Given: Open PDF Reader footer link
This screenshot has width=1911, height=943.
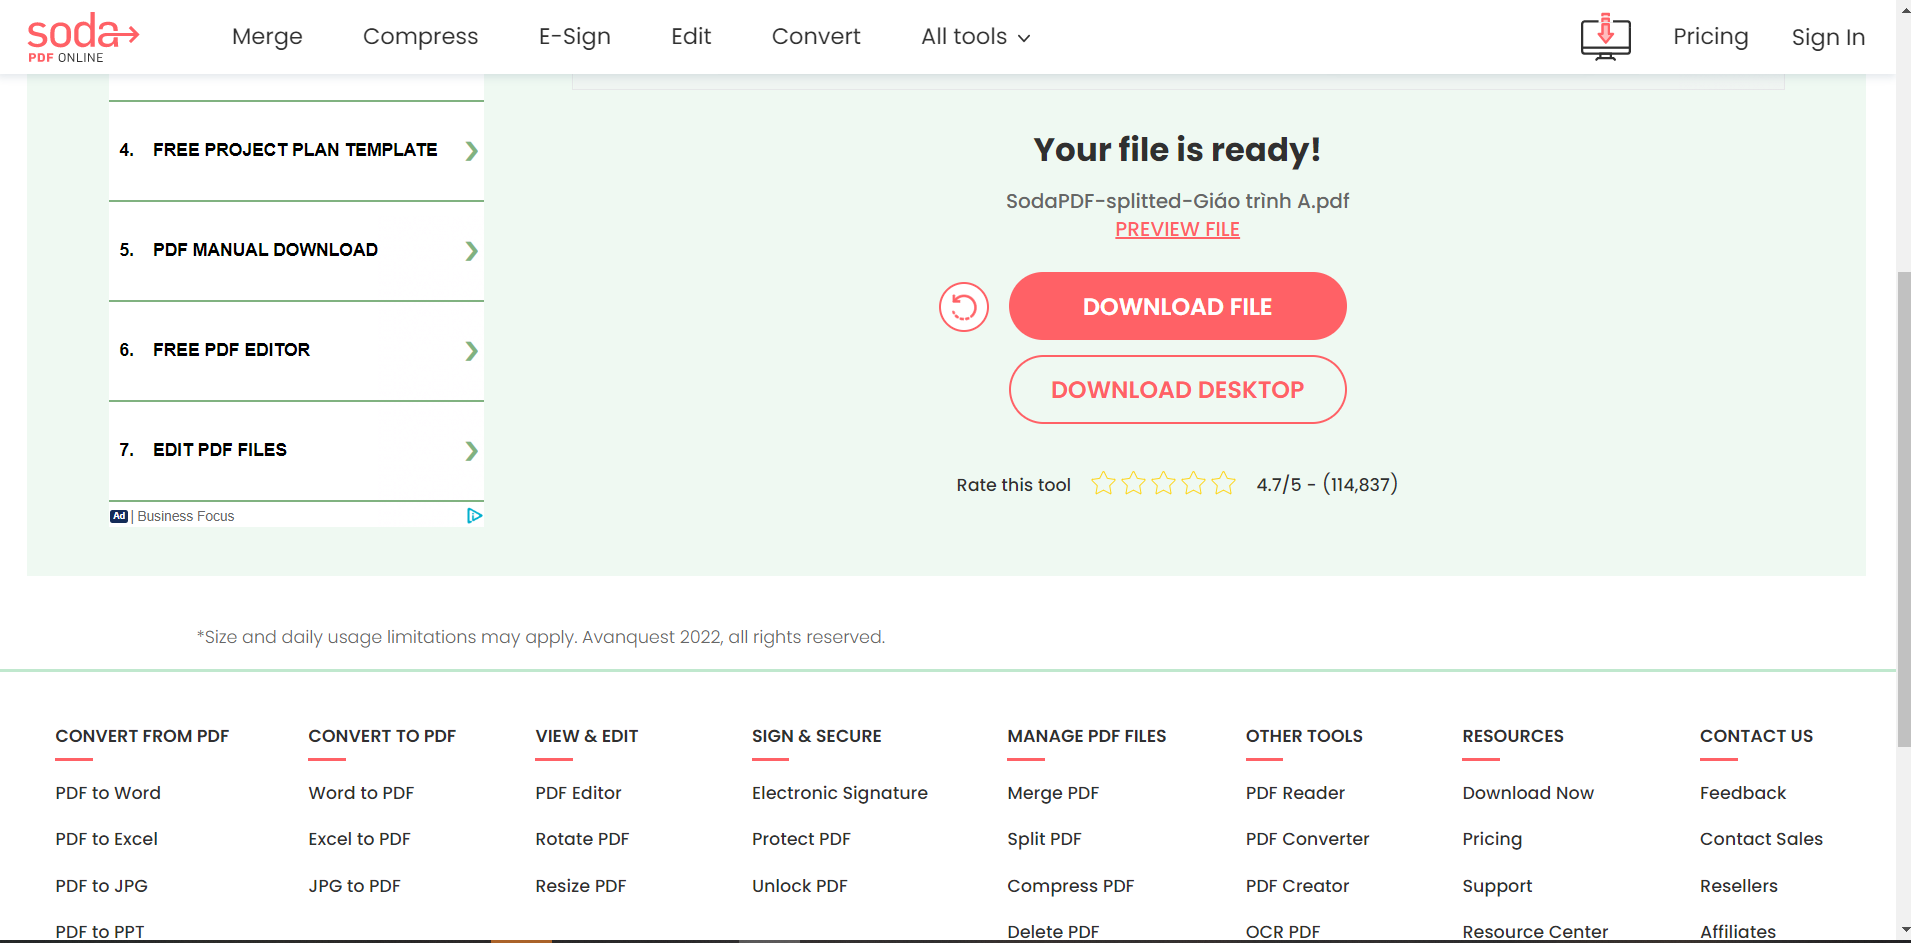Looking at the screenshot, I should [1295, 793].
